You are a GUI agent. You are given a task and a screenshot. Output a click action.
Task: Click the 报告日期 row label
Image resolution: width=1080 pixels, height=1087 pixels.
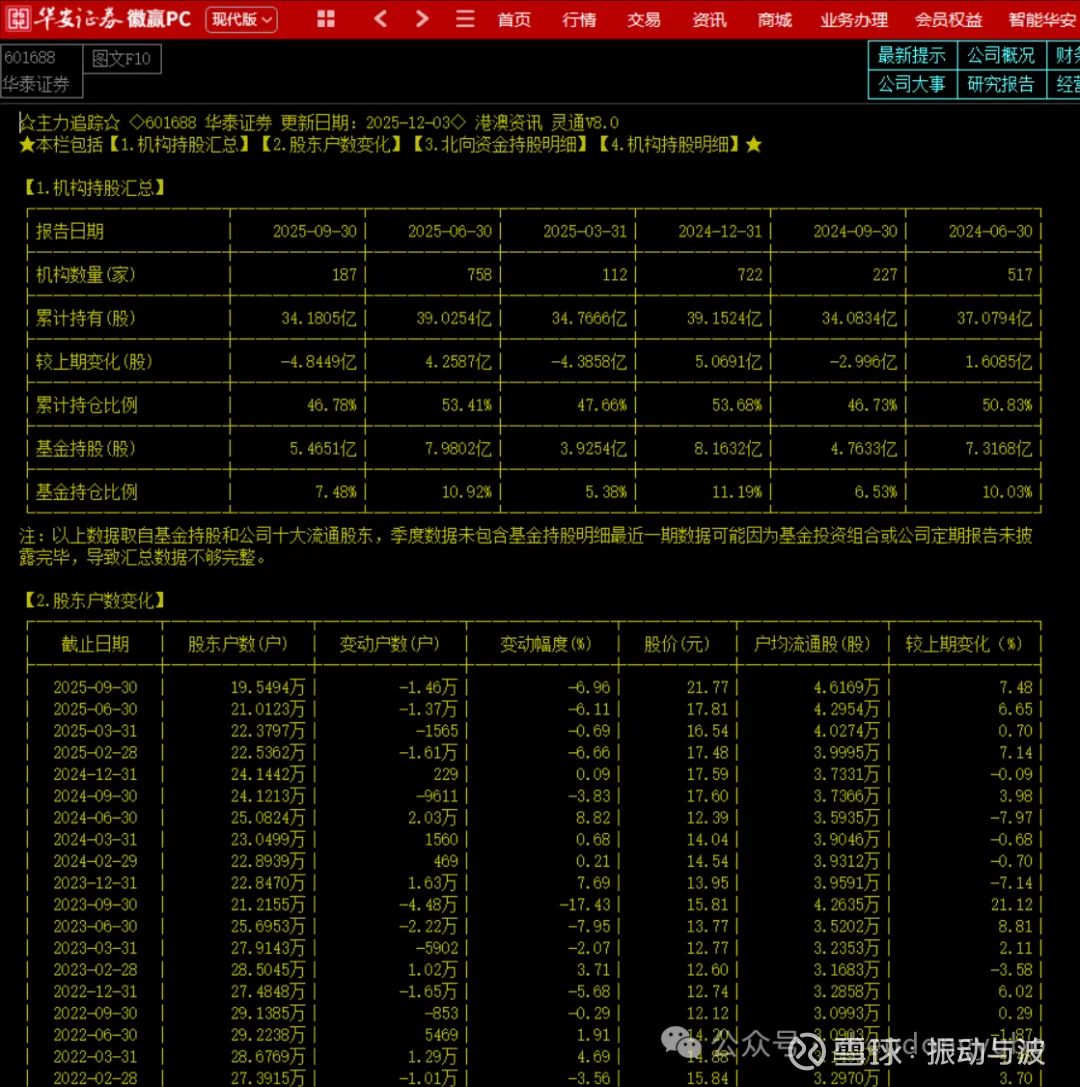[69, 232]
